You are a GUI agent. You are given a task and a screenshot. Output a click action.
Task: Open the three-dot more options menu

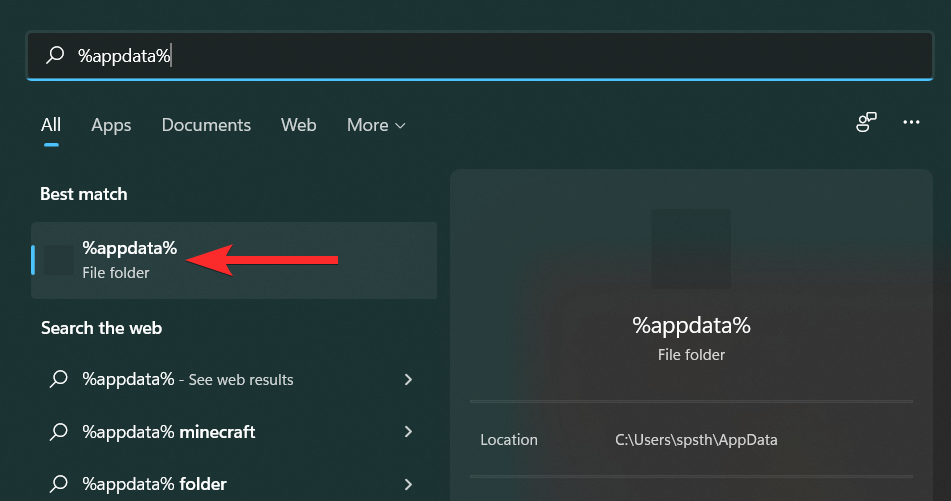coord(911,123)
